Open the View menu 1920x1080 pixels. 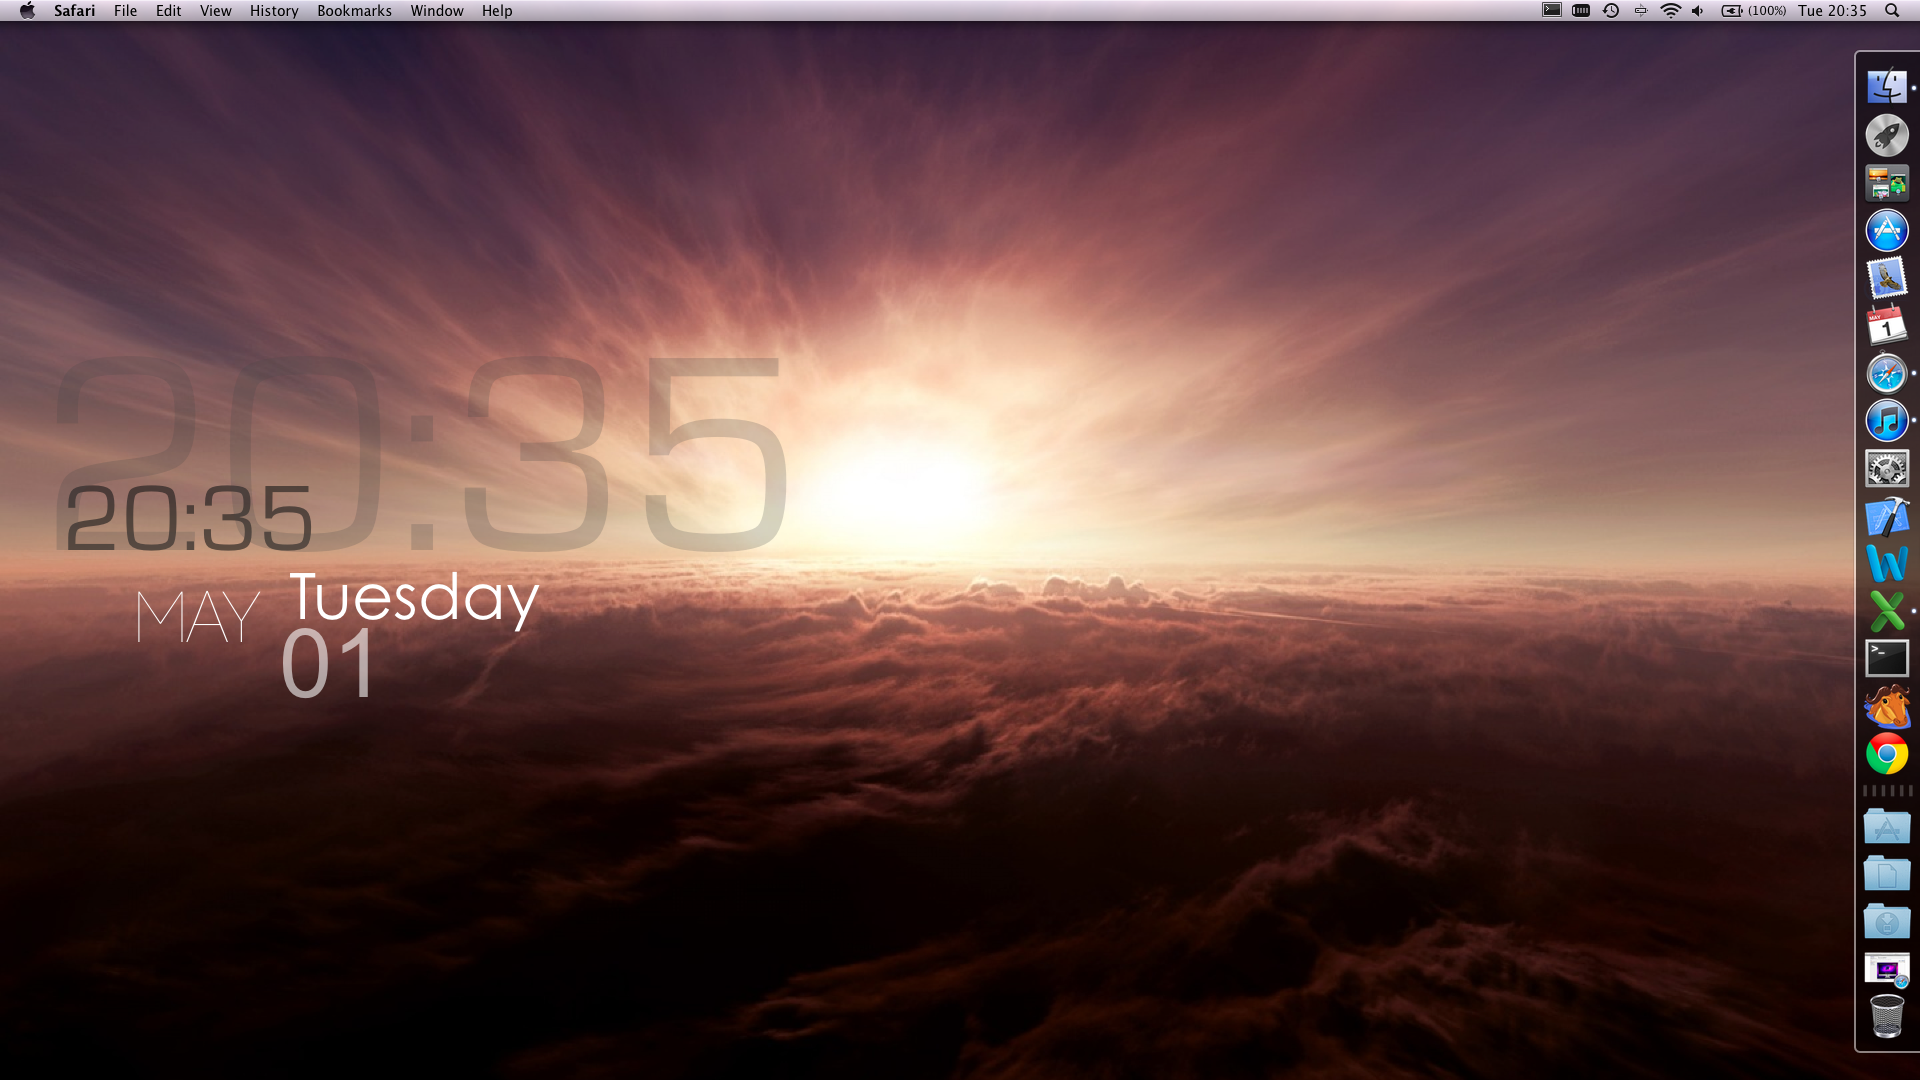pos(215,11)
